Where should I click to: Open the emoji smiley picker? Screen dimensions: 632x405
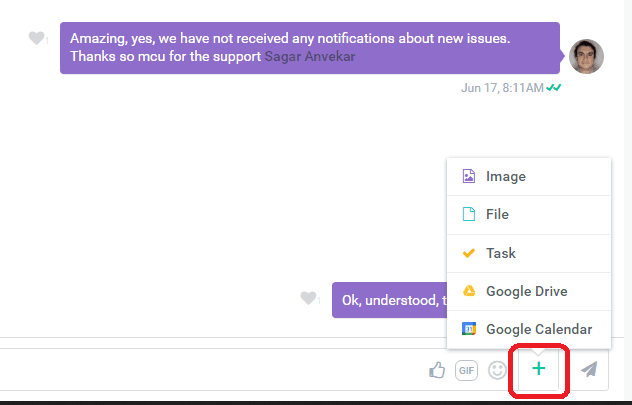click(x=496, y=370)
